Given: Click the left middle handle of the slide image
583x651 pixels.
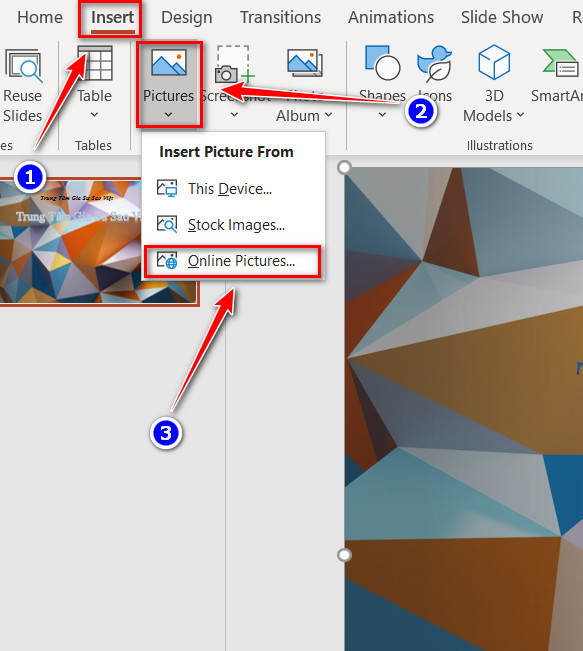Looking at the screenshot, I should (x=344, y=555).
